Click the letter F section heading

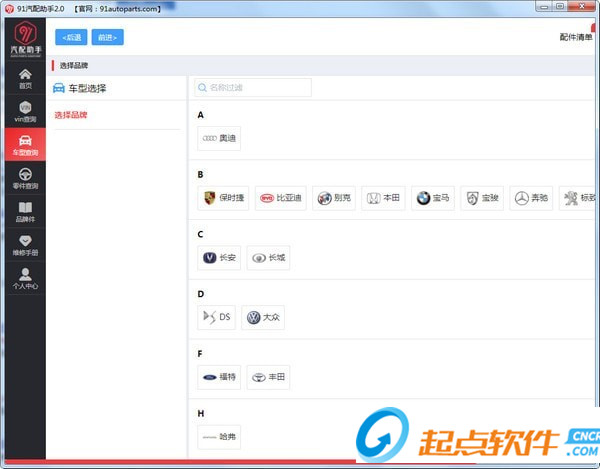tap(200, 353)
